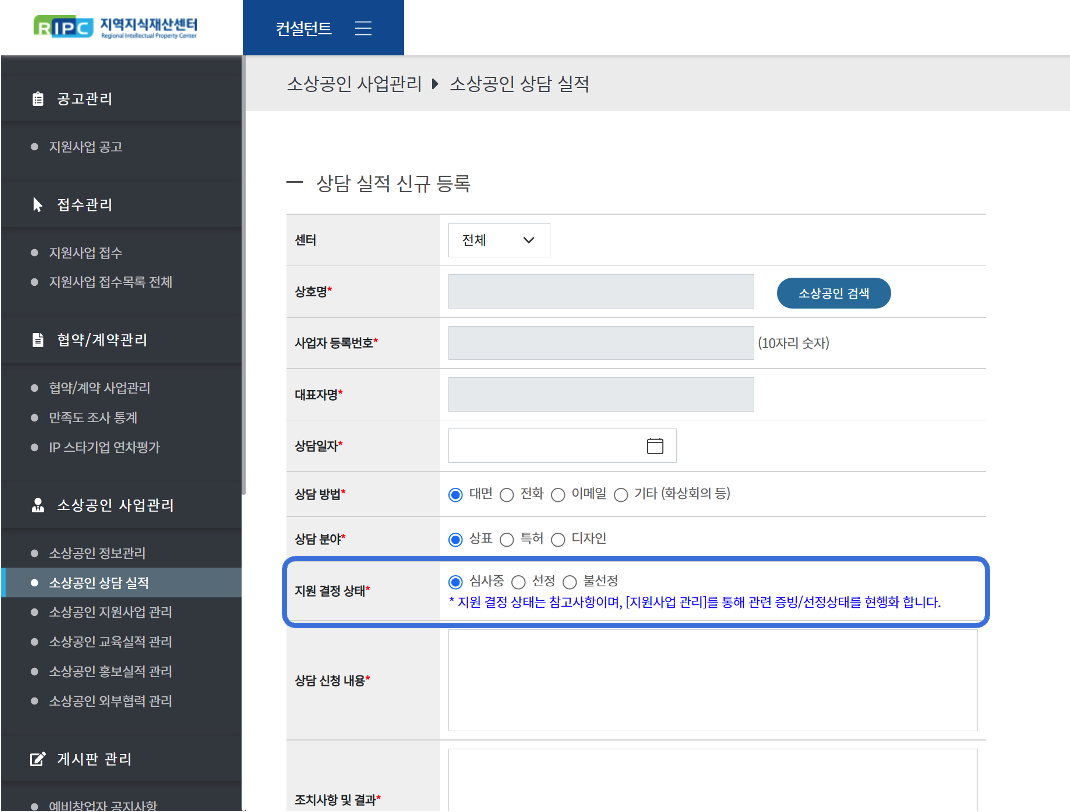
Task: Select 전화 as the 상담 방법
Action: (507, 494)
